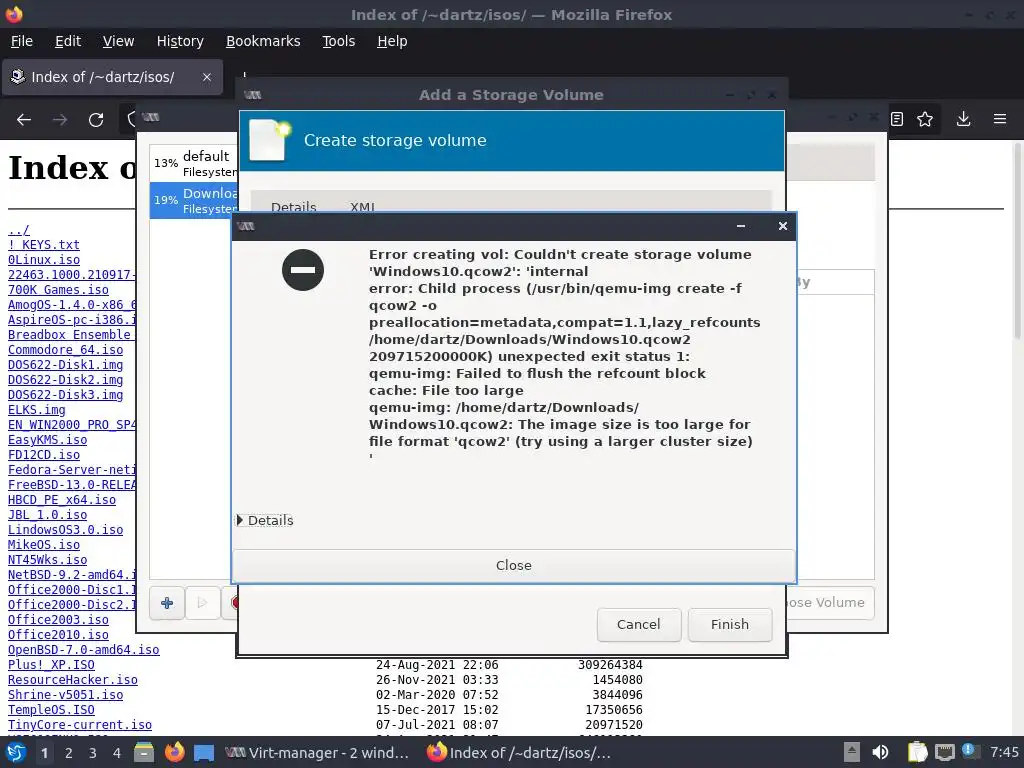
Task: Switch to workspace 2 in taskbar
Action: pyautogui.click(x=69, y=753)
